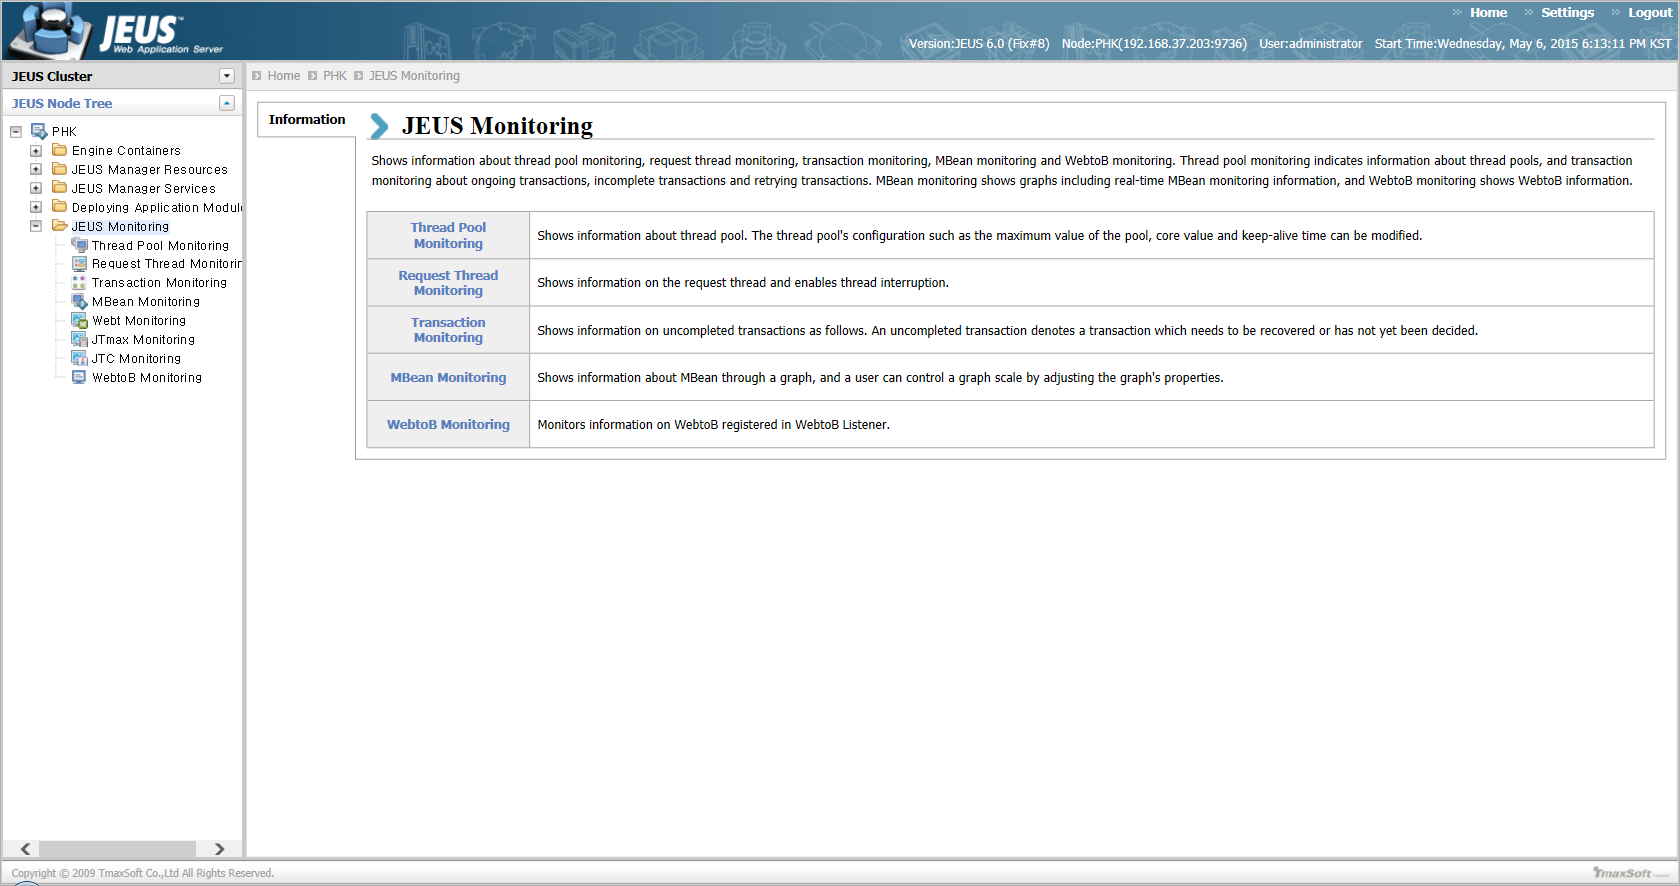Click the Request Thread Monitoring tree icon
Screen dimensions: 1680x886
click(x=79, y=264)
